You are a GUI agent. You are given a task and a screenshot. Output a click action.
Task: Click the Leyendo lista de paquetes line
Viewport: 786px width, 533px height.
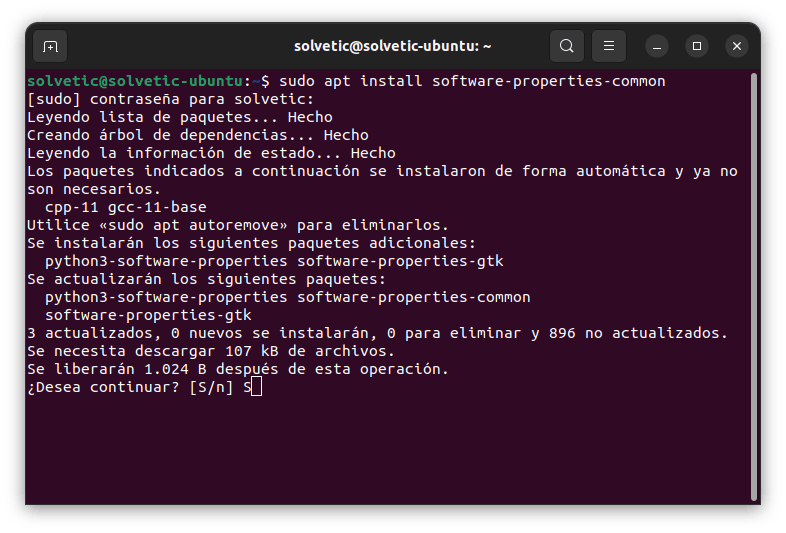click(x=179, y=117)
